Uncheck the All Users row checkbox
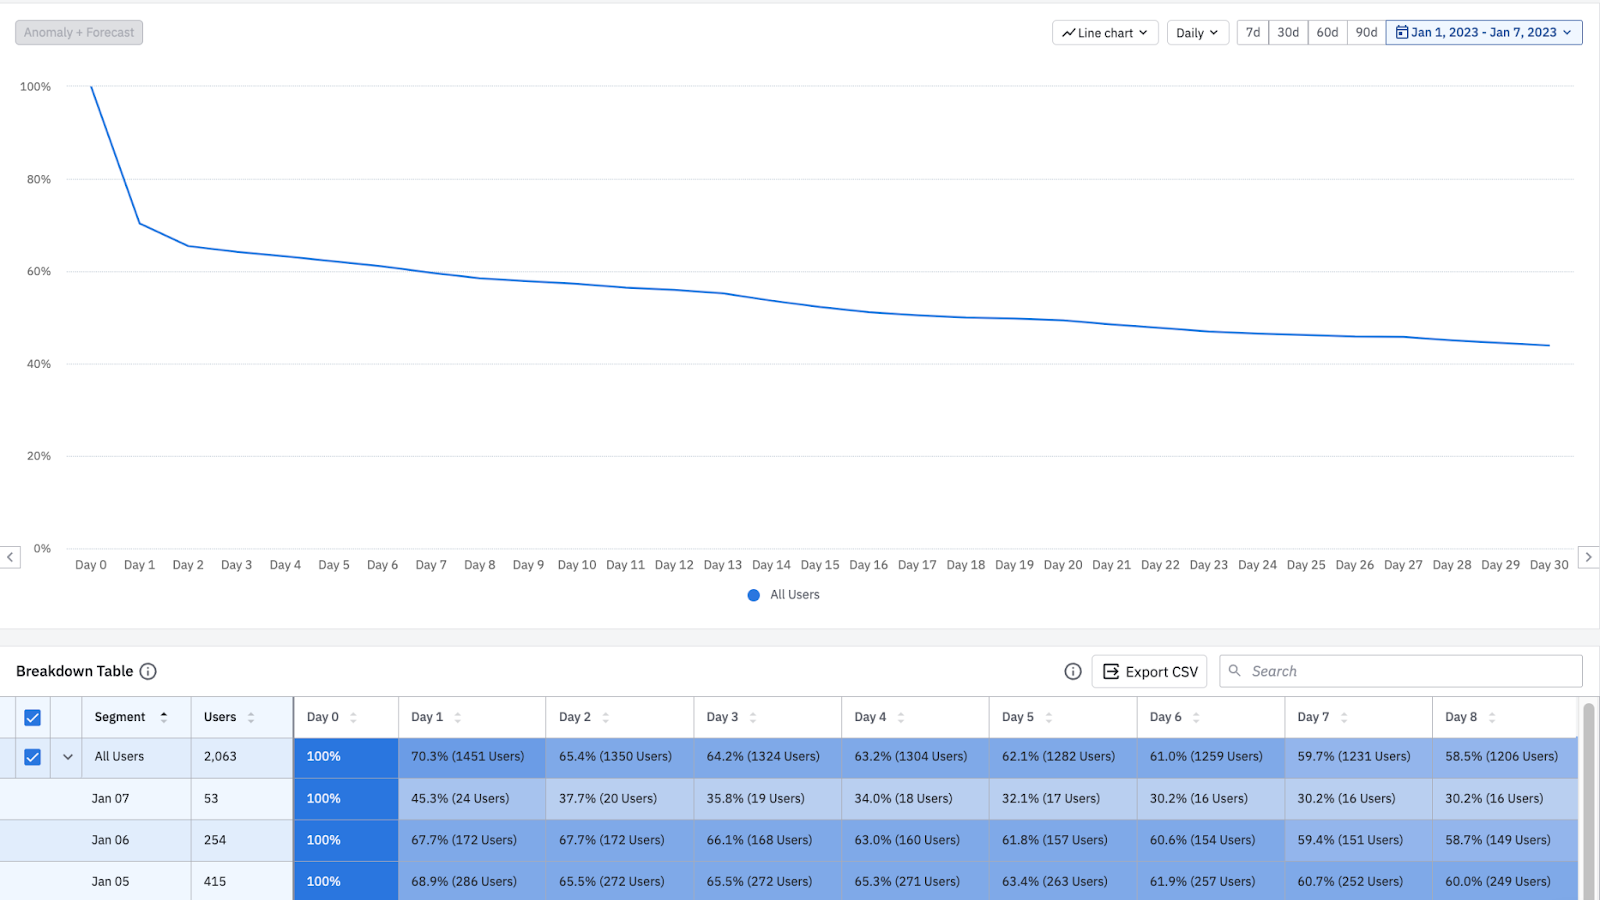This screenshot has height=900, width=1600. 32,757
